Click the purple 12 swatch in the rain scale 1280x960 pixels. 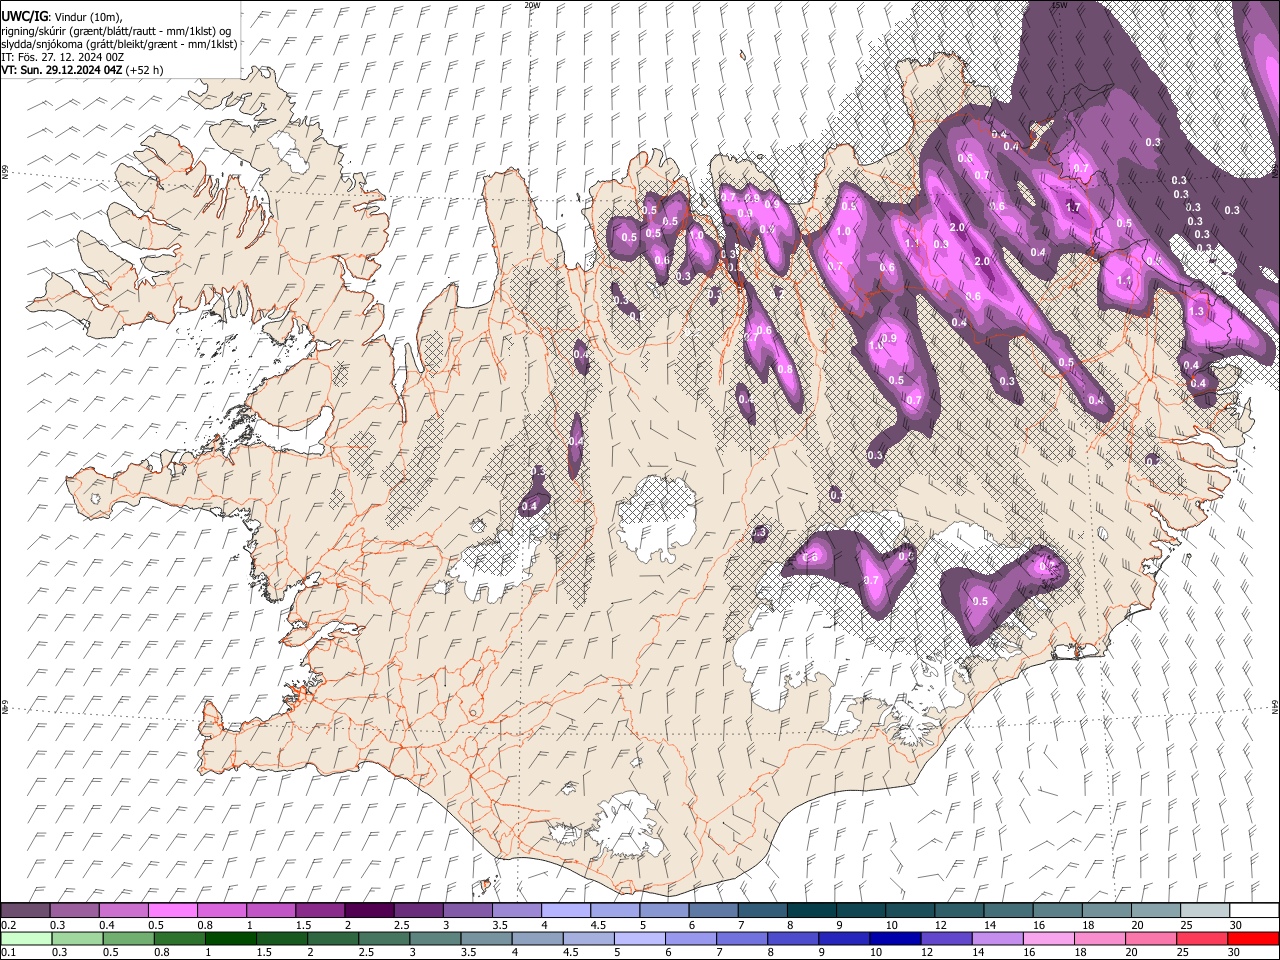947,938
